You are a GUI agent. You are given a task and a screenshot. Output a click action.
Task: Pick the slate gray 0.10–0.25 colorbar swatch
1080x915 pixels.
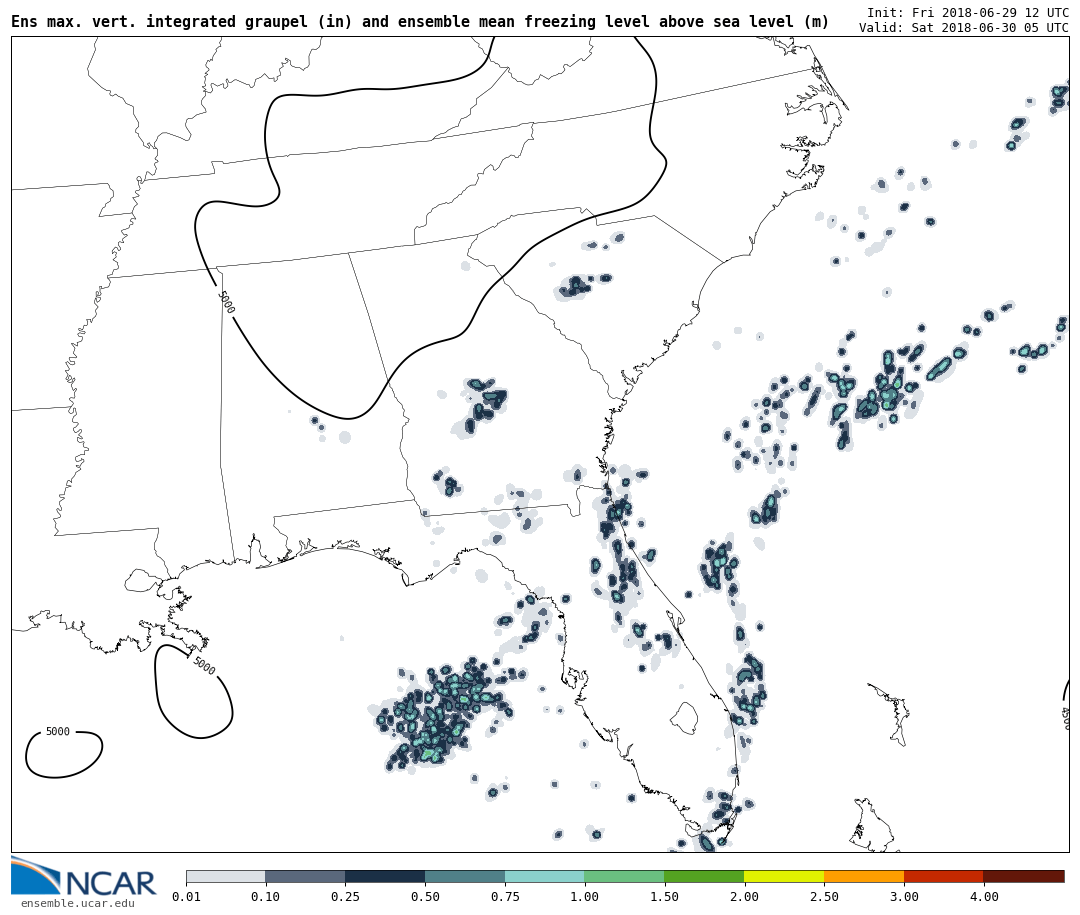pos(305,876)
